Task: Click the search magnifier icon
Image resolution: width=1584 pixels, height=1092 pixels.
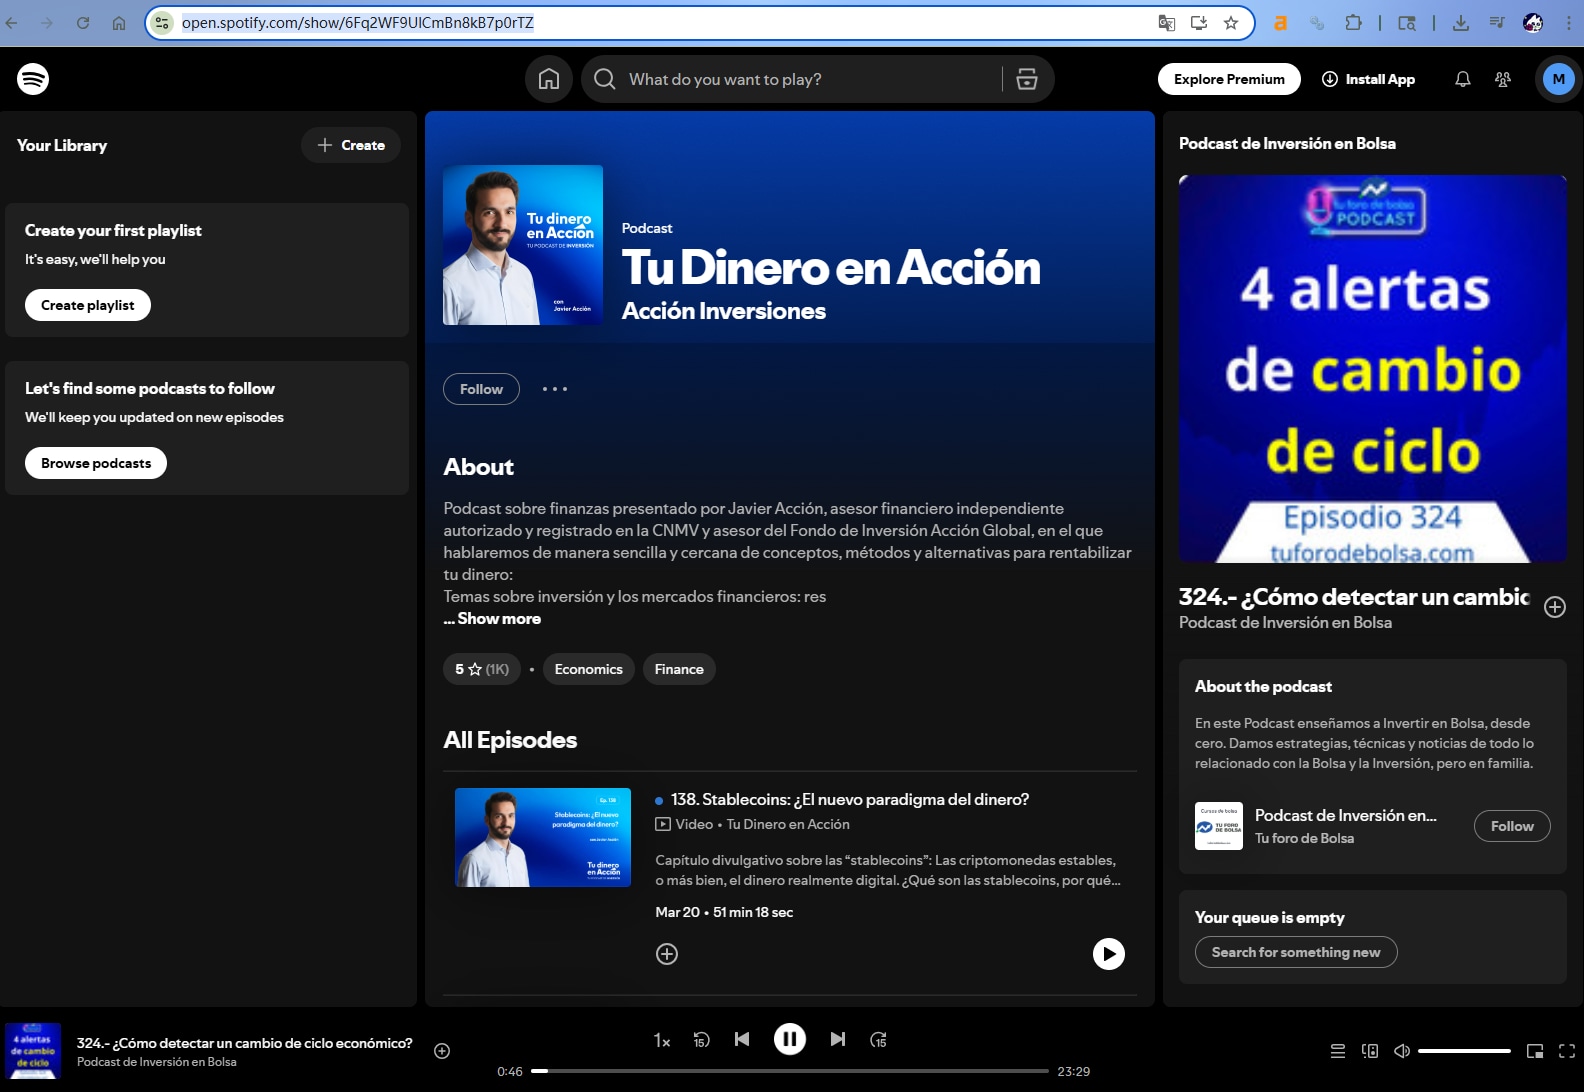Action: [605, 79]
